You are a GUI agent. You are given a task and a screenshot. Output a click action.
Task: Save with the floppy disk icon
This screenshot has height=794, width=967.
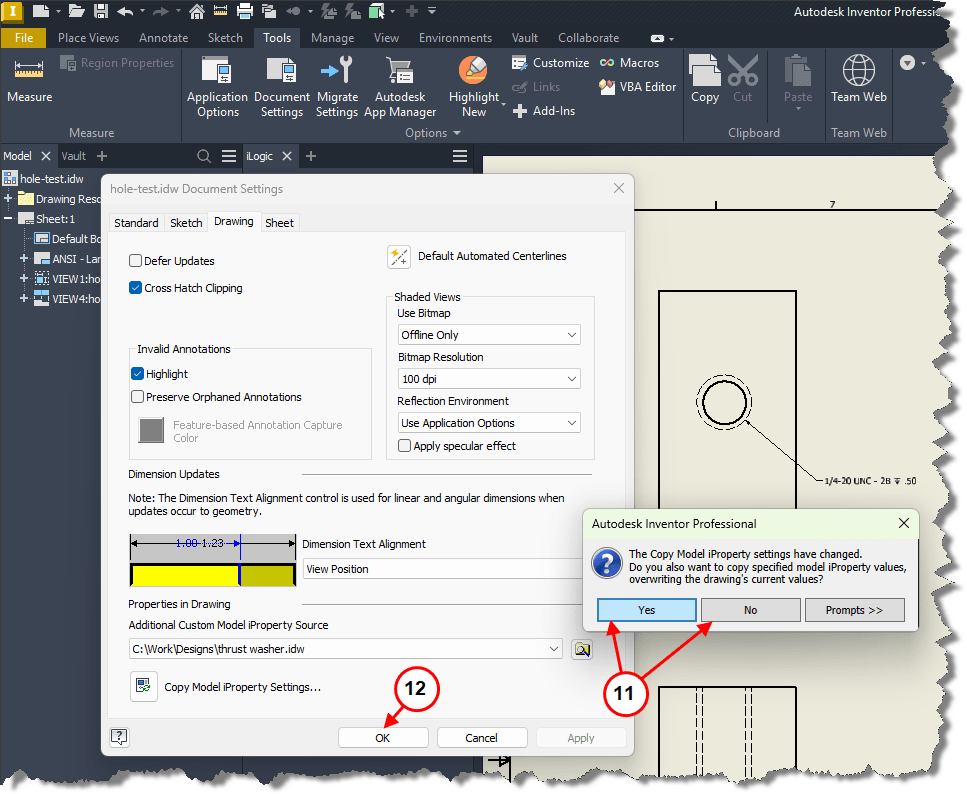click(101, 10)
